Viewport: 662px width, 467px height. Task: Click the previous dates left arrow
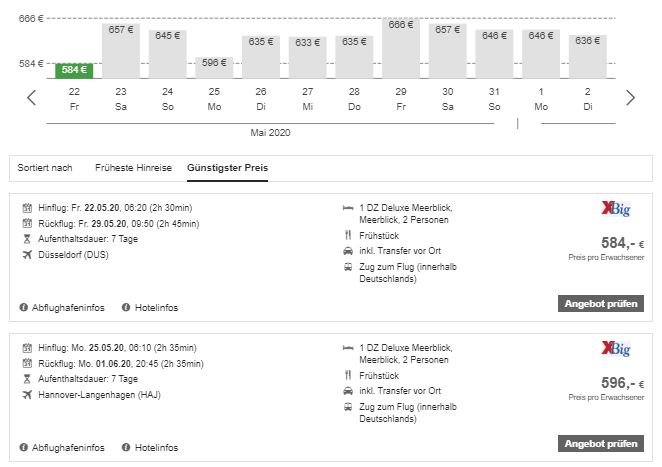click(32, 97)
